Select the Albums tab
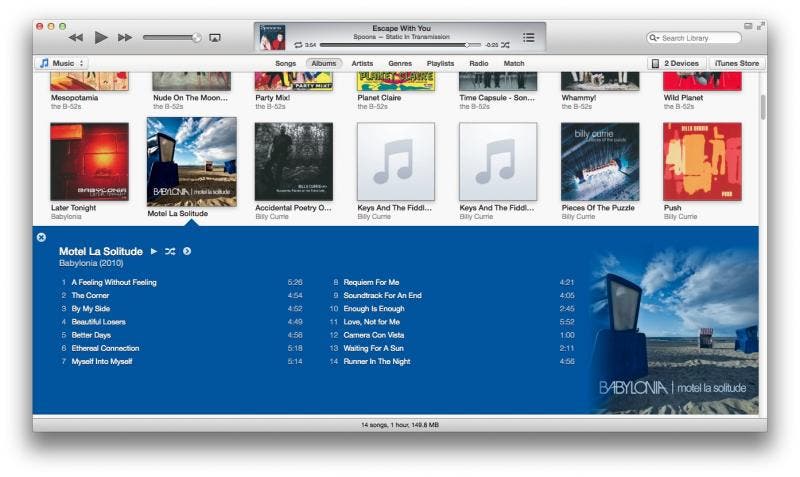The image size is (800, 477). coord(324,63)
